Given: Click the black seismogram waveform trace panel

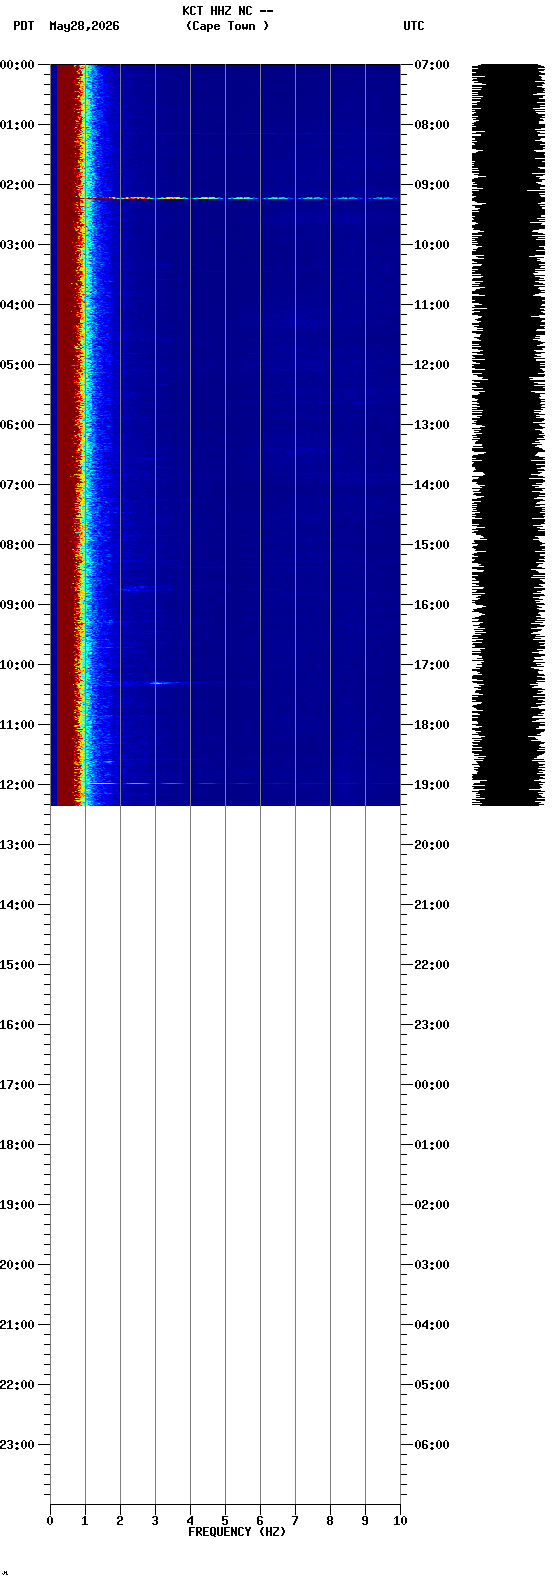Looking at the screenshot, I should [508, 435].
